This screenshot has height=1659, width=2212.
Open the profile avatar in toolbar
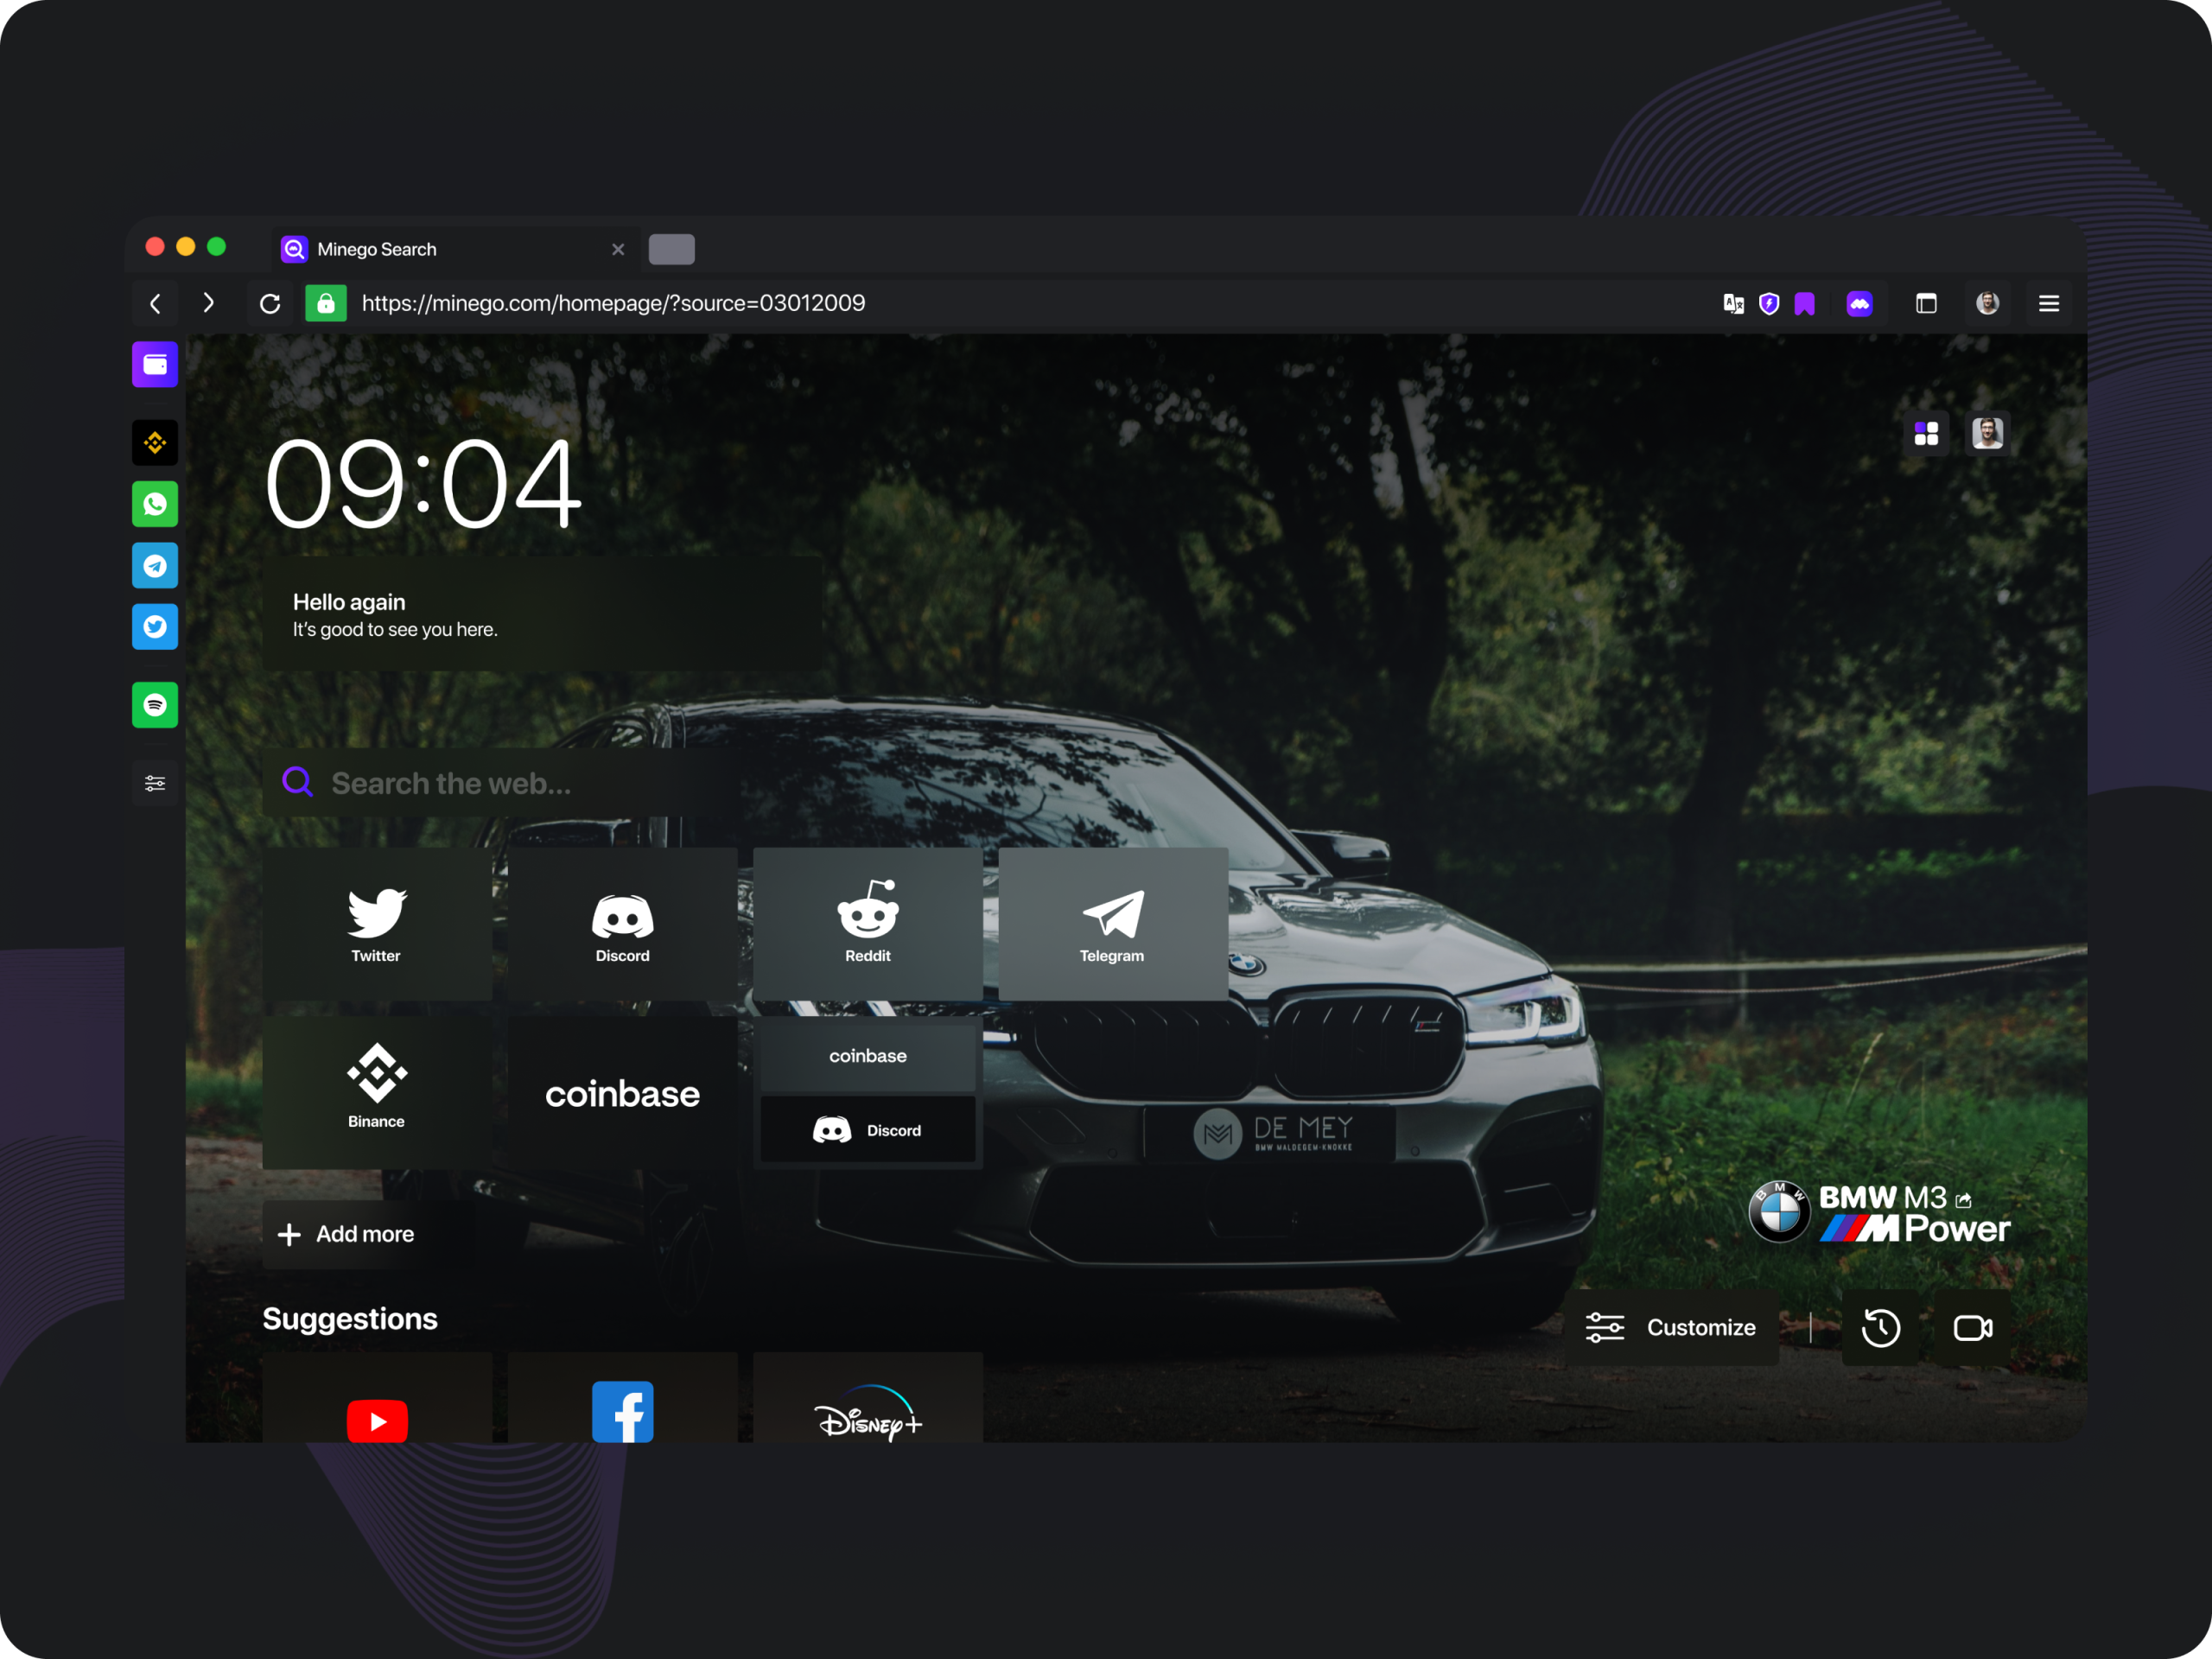pyautogui.click(x=1987, y=303)
